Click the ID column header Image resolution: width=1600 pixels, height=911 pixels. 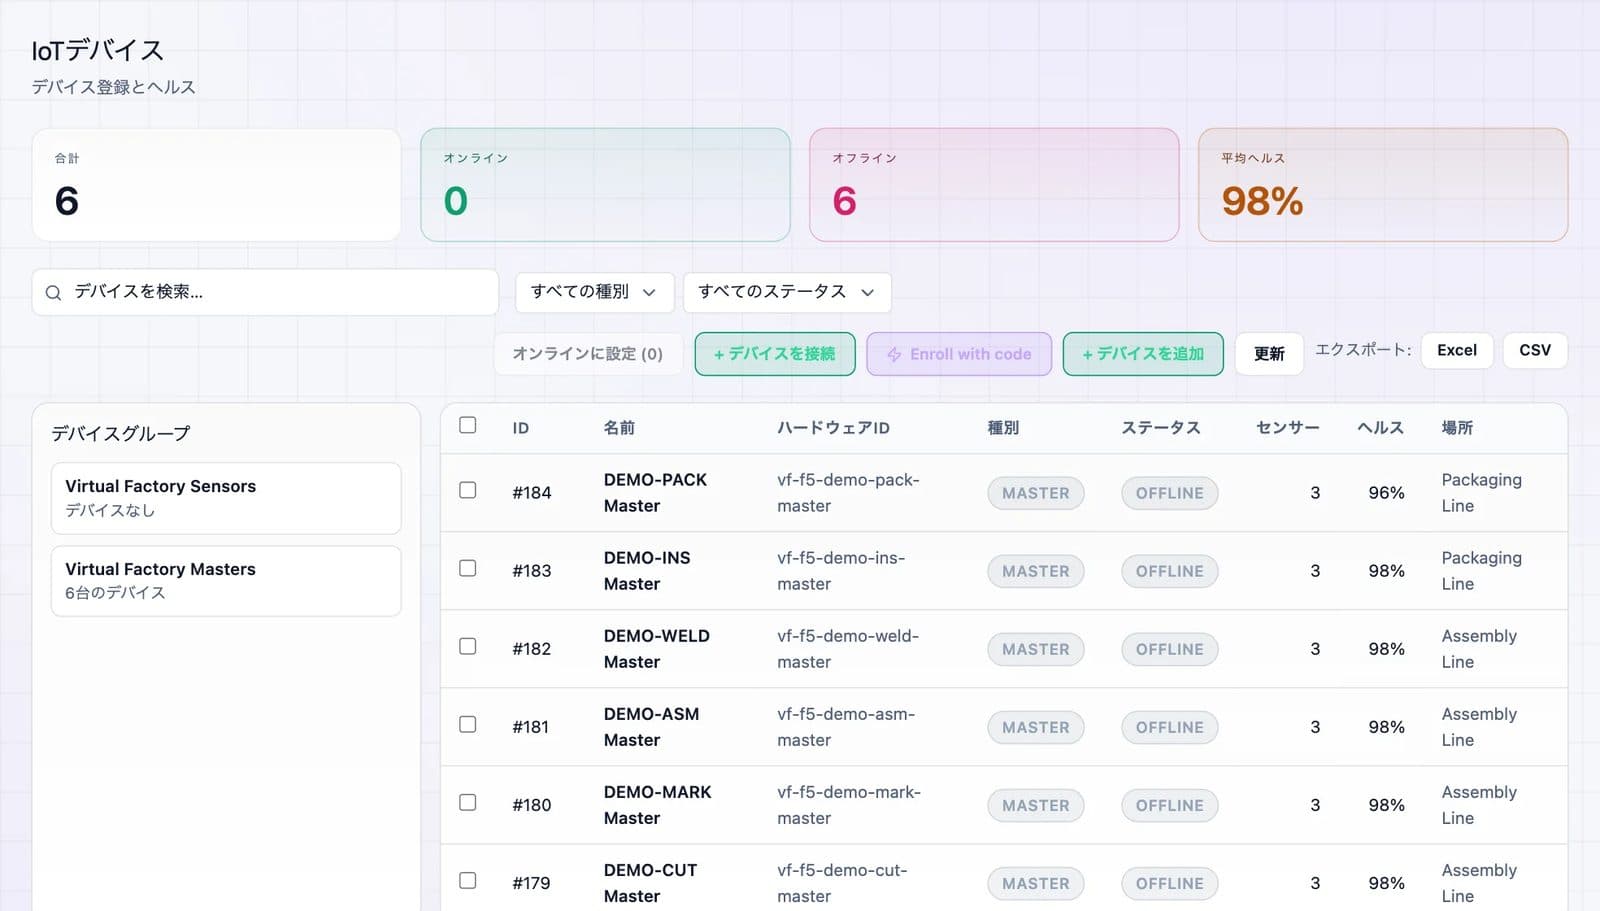click(x=521, y=428)
